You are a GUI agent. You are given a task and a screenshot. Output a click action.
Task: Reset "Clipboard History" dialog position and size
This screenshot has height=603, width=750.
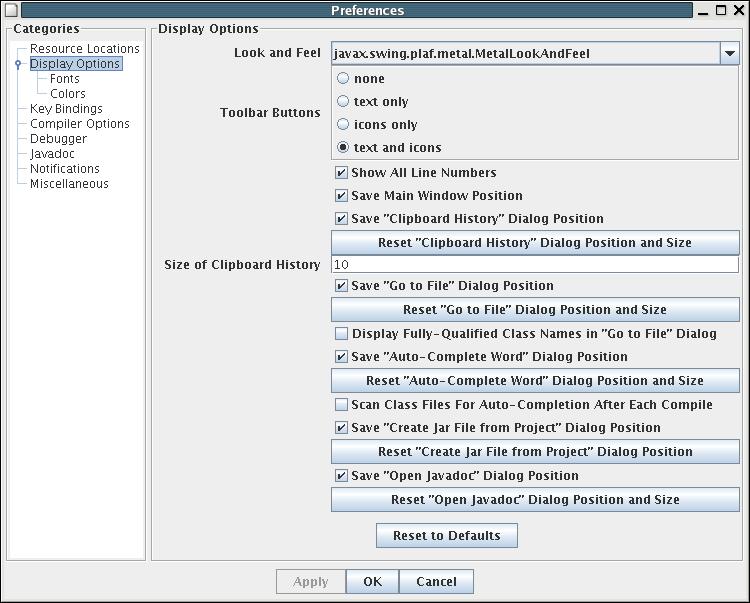pyautogui.click(x=535, y=243)
